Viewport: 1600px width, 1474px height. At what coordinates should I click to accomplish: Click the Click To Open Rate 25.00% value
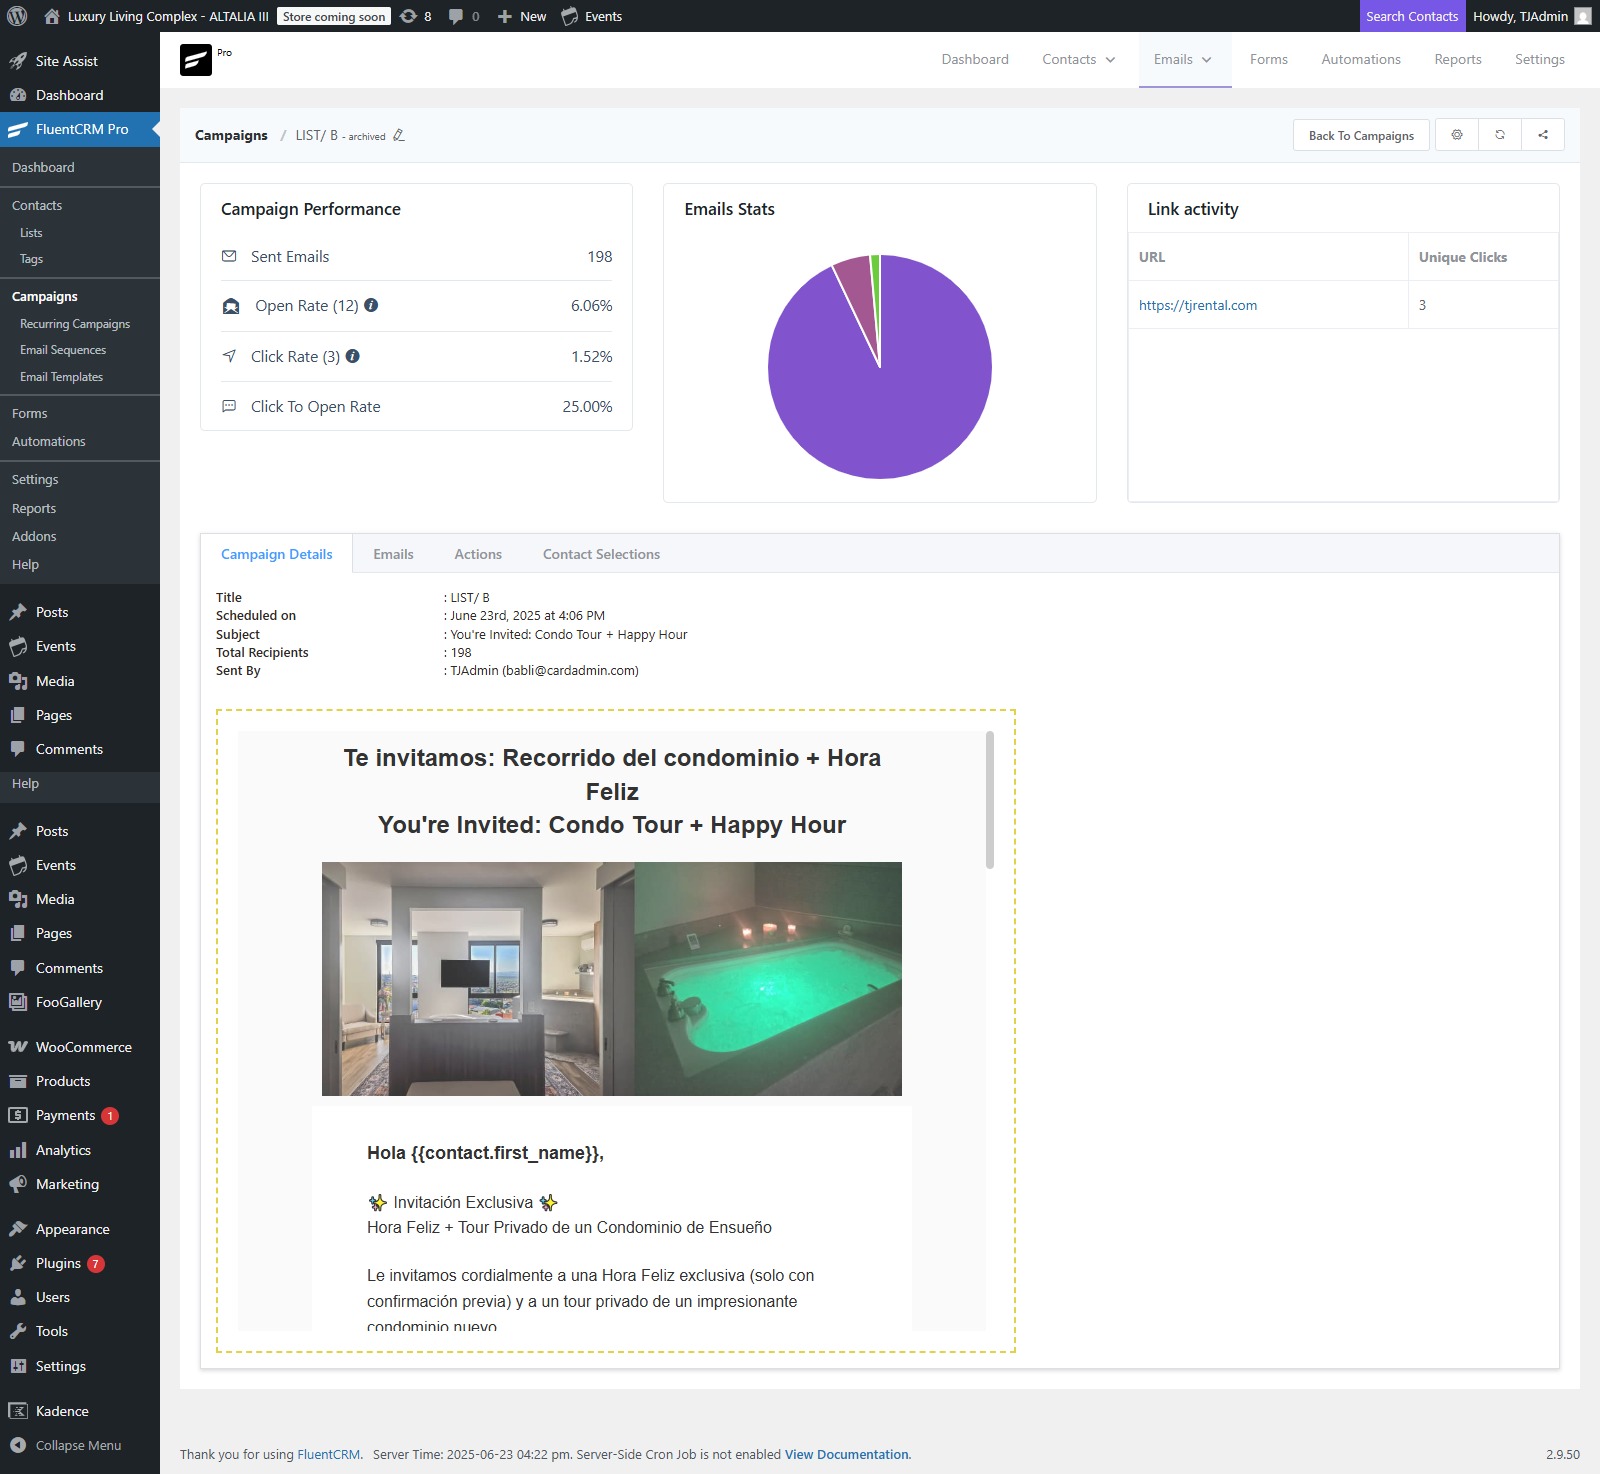587,406
